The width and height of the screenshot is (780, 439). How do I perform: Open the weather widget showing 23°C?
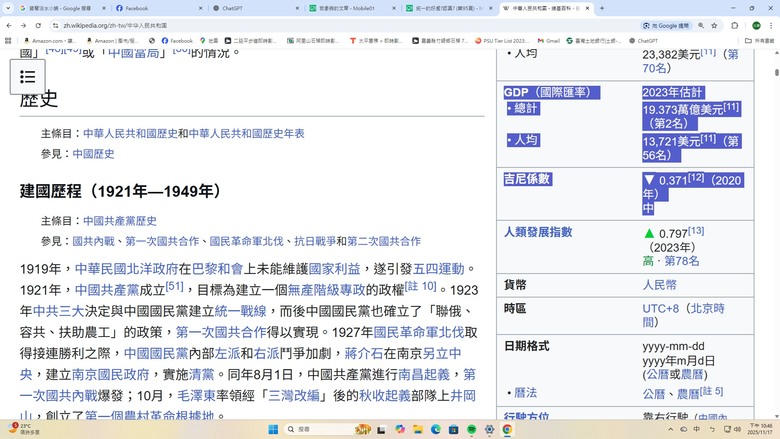click(x=23, y=429)
